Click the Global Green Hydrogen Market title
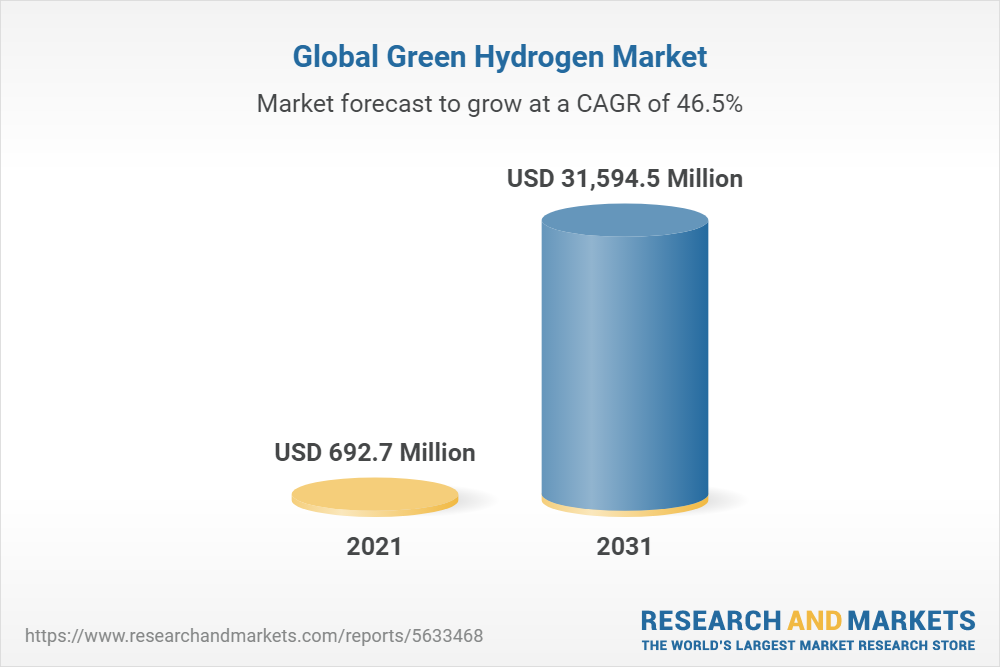The image size is (1000, 667). click(499, 57)
